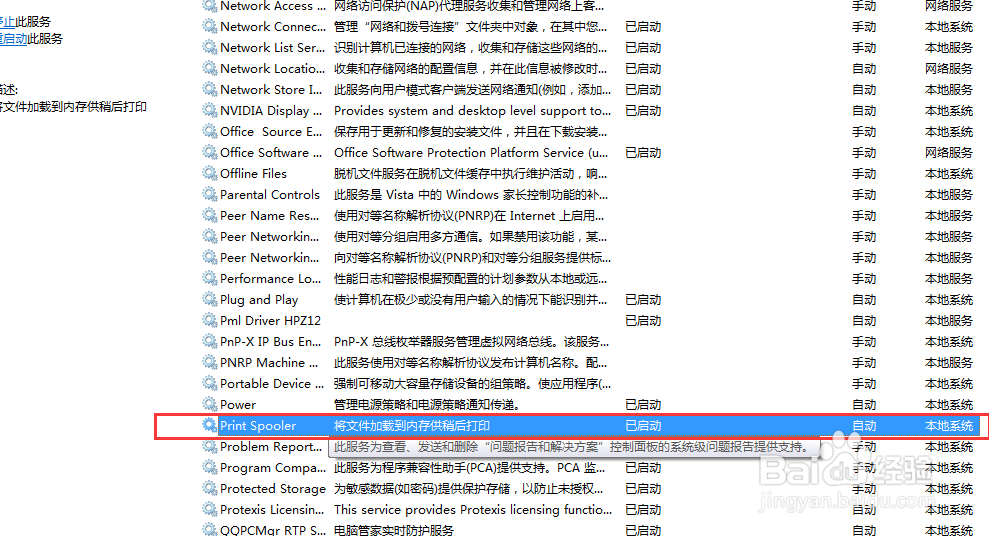
Task: Click 本地服务 logon in PNRP Machine ... row
Action: (x=949, y=363)
